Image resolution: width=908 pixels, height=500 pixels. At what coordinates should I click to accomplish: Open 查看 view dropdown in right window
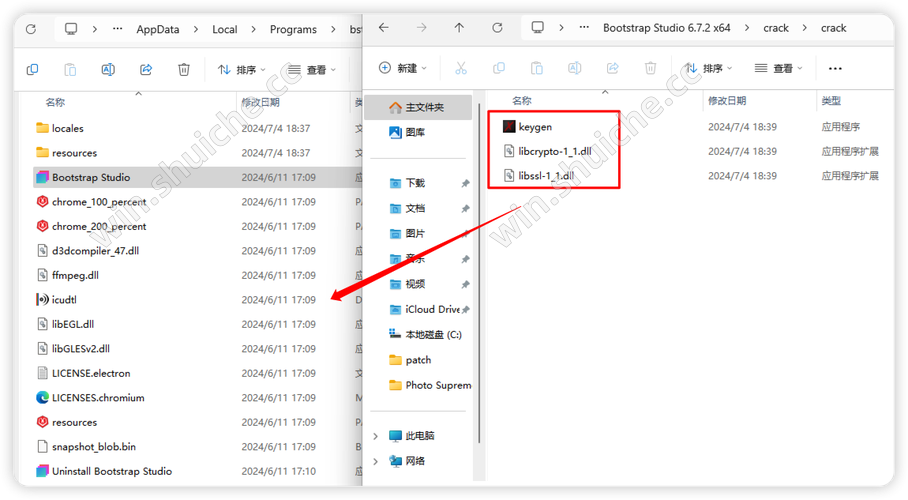tap(779, 68)
